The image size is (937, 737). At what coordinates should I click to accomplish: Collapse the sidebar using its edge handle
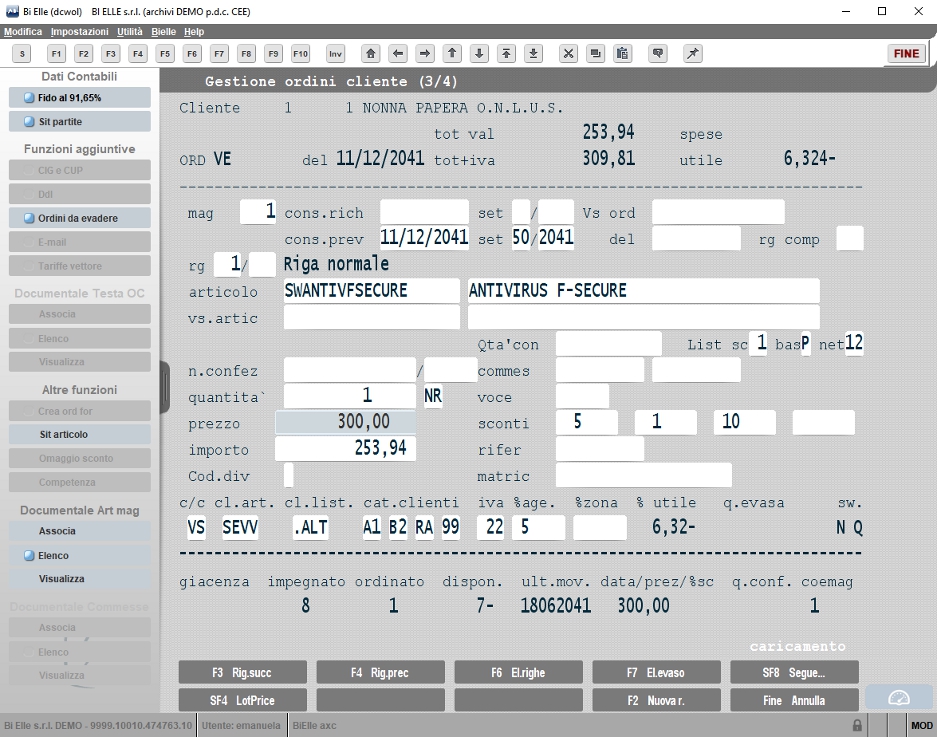165,387
